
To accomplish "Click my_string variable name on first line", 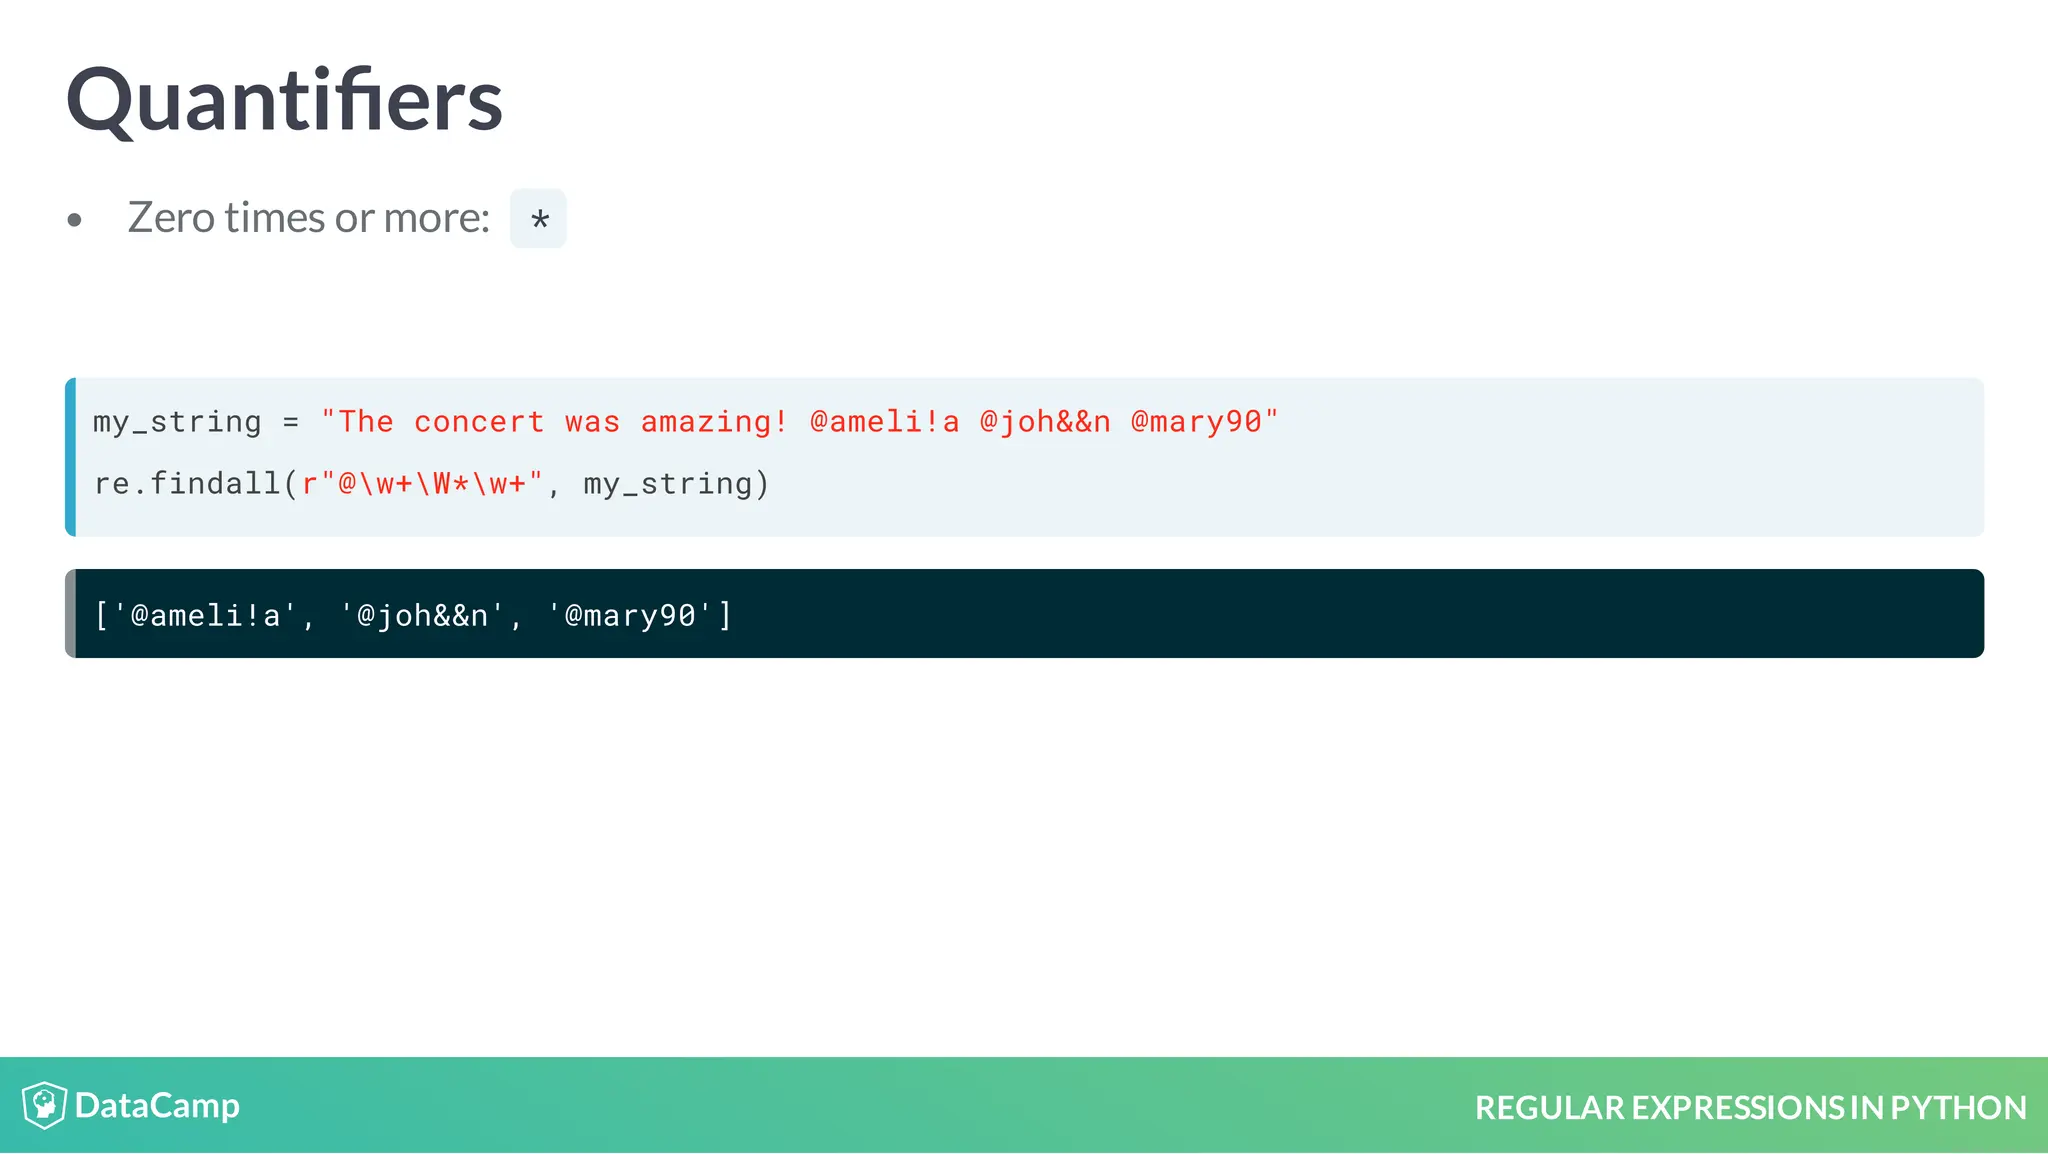I will click(177, 422).
